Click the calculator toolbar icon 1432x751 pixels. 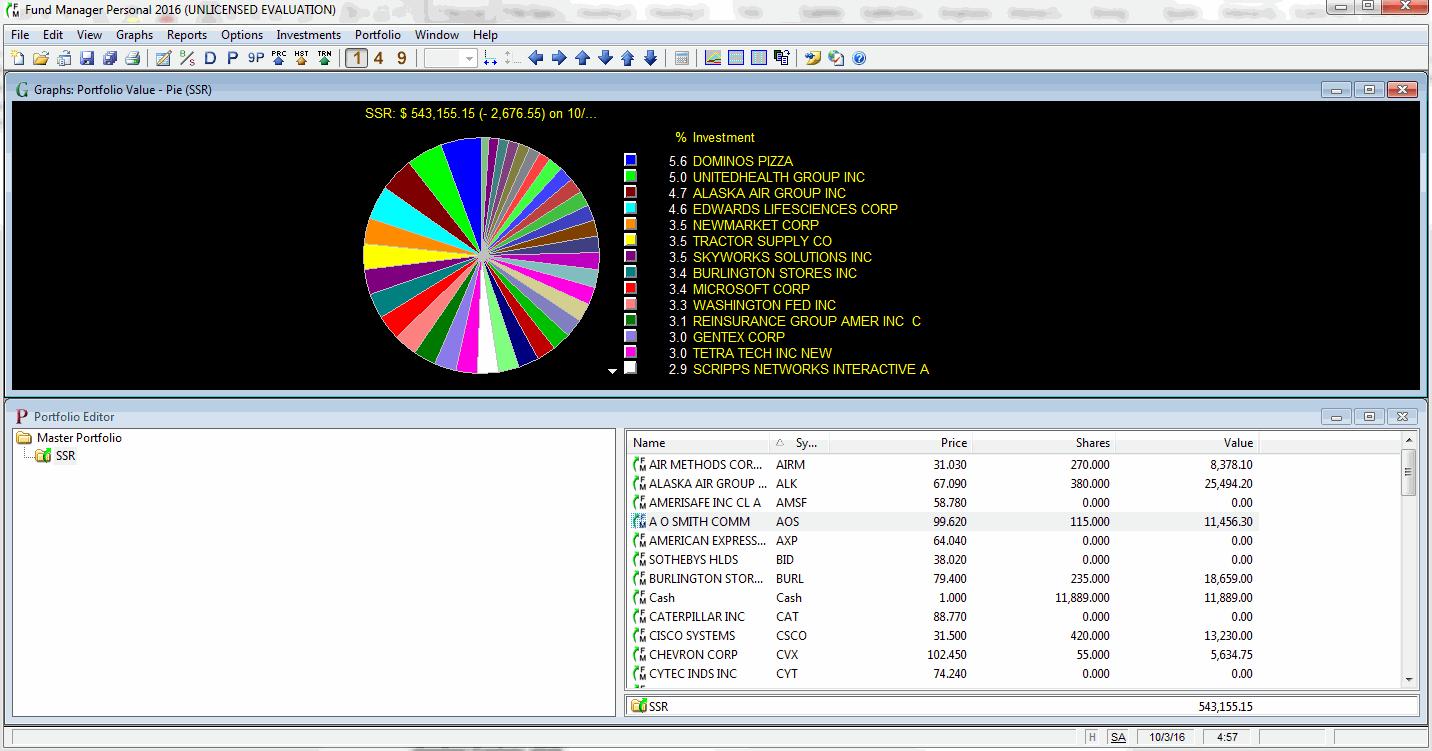point(682,58)
